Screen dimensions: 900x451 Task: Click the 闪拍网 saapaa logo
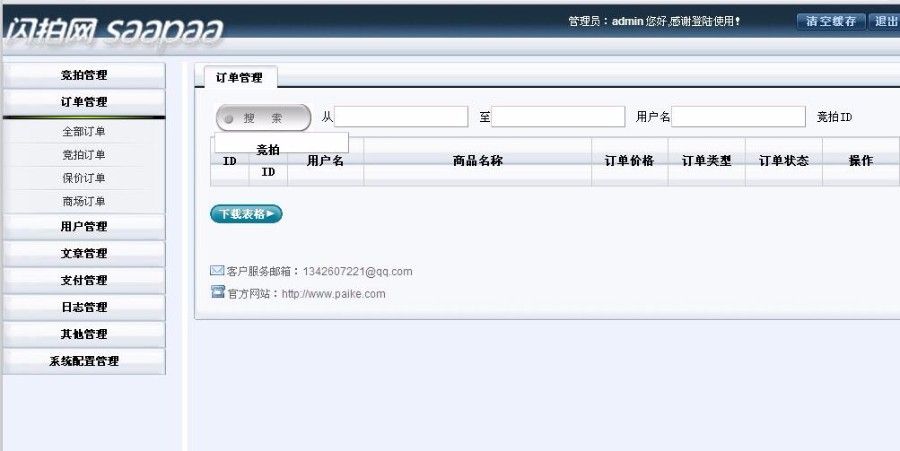pos(114,30)
